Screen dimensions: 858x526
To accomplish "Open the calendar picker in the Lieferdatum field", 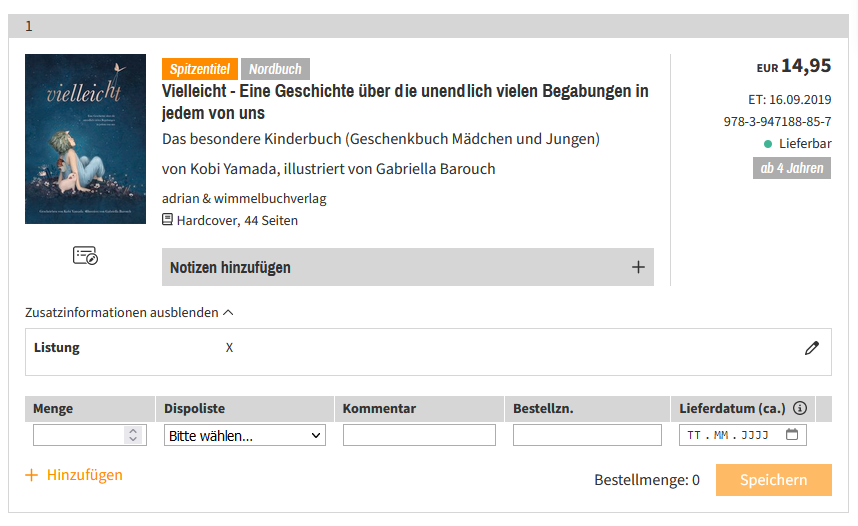I will coord(792,435).
